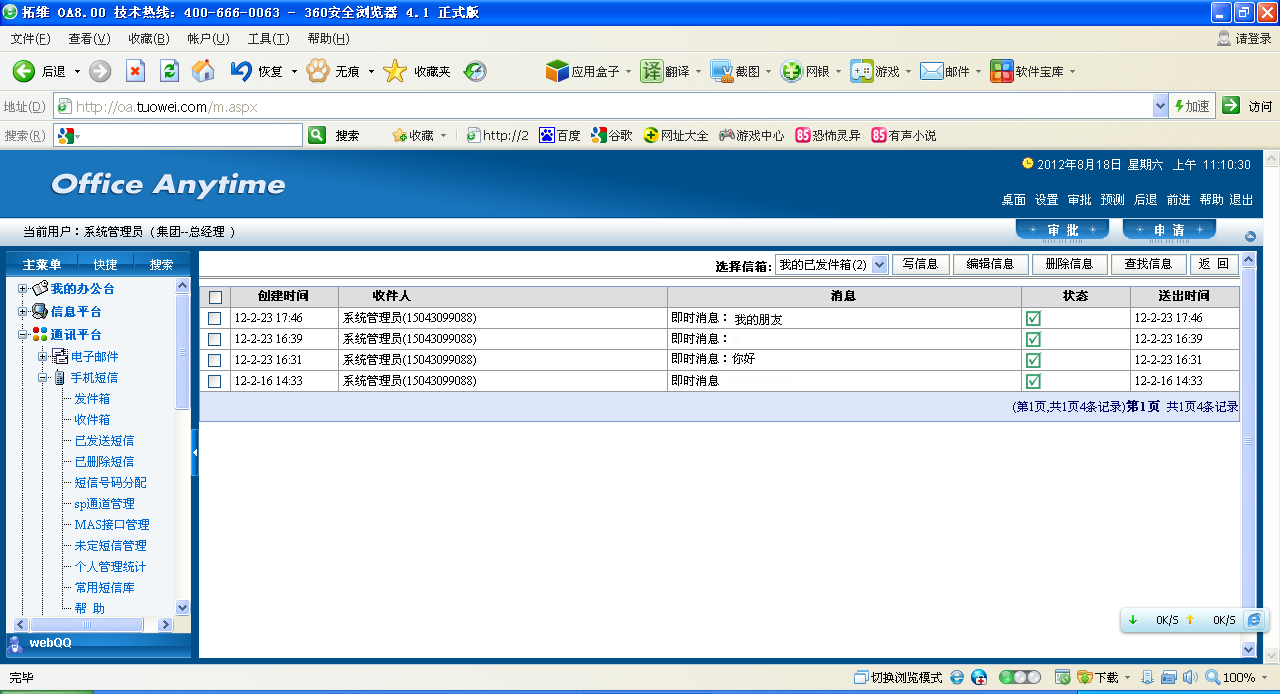The image size is (1280, 694).
Task: Click the 翻译 translate toolbar icon
Action: pos(652,71)
